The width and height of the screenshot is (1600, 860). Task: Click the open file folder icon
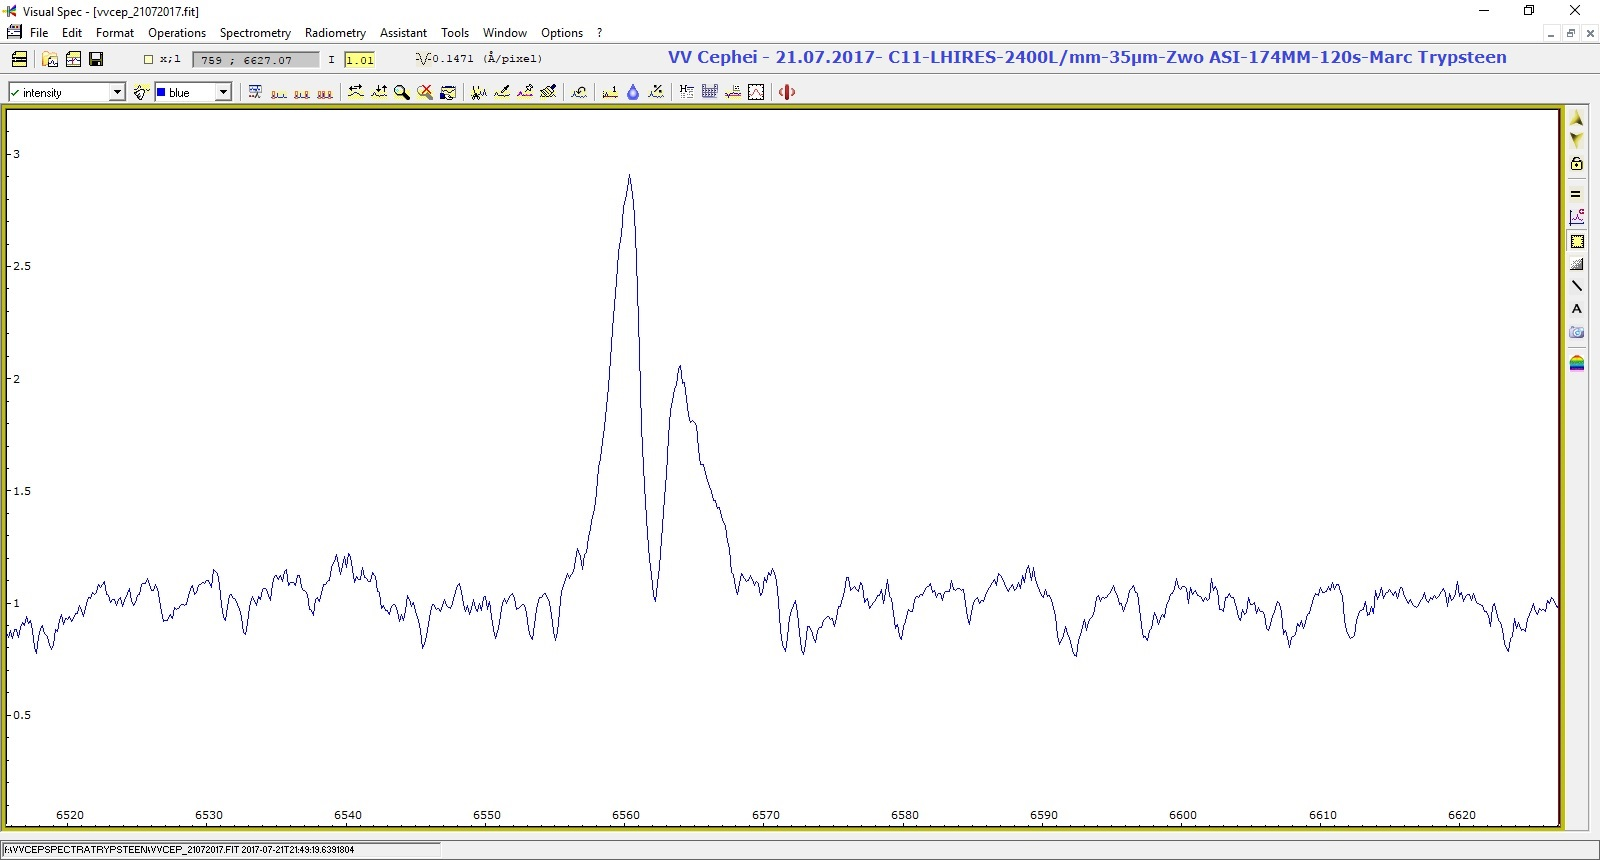(50, 59)
